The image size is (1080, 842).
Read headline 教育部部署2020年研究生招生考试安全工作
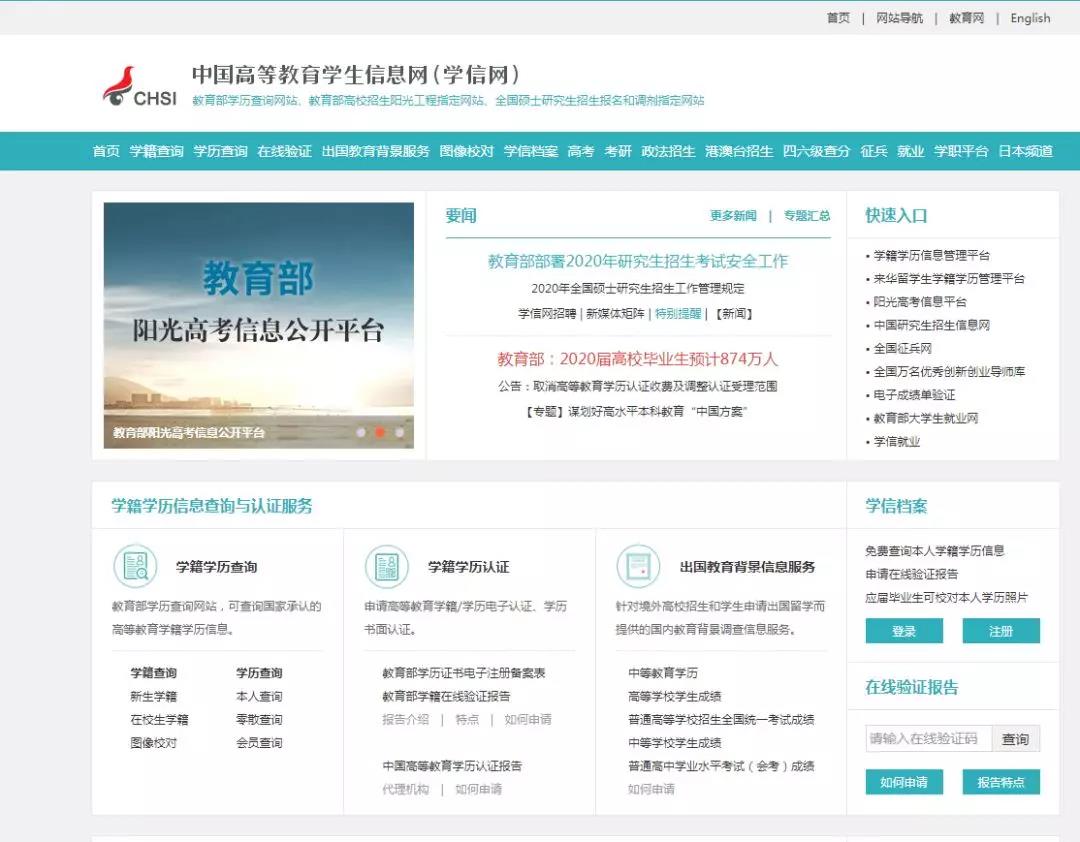(638, 261)
